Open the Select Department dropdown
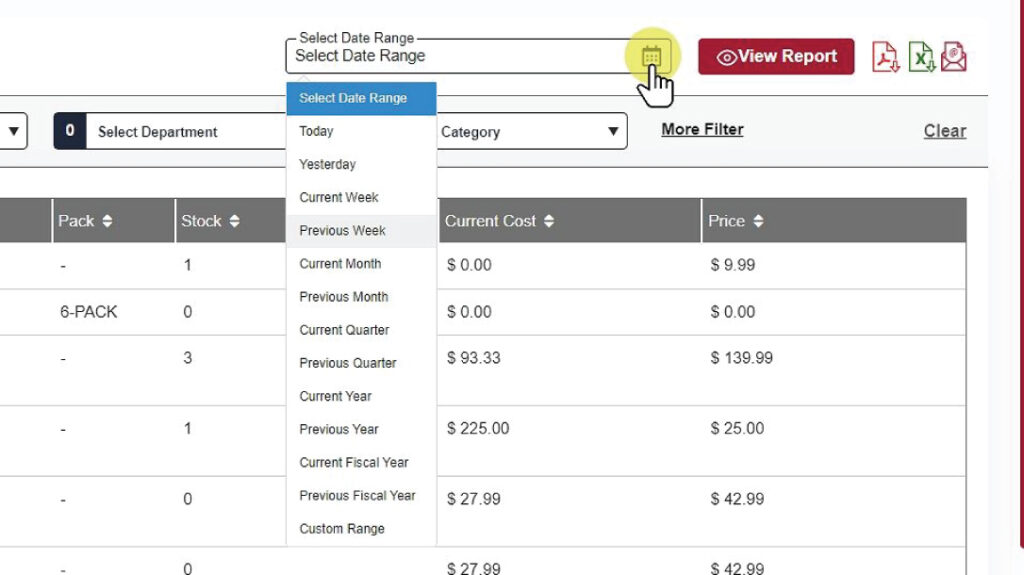Image resolution: width=1024 pixels, height=575 pixels. (x=170, y=132)
